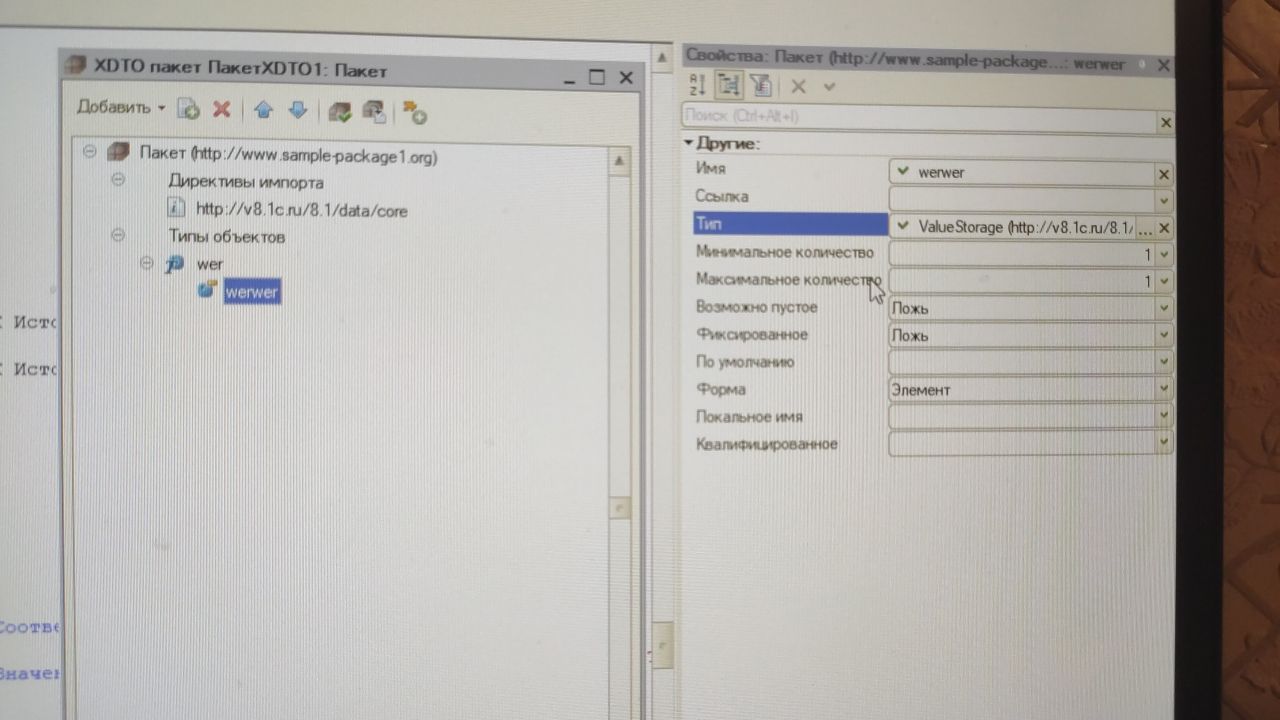Toggle sort by categories view
The height and width of the screenshot is (720, 1280).
click(728, 85)
